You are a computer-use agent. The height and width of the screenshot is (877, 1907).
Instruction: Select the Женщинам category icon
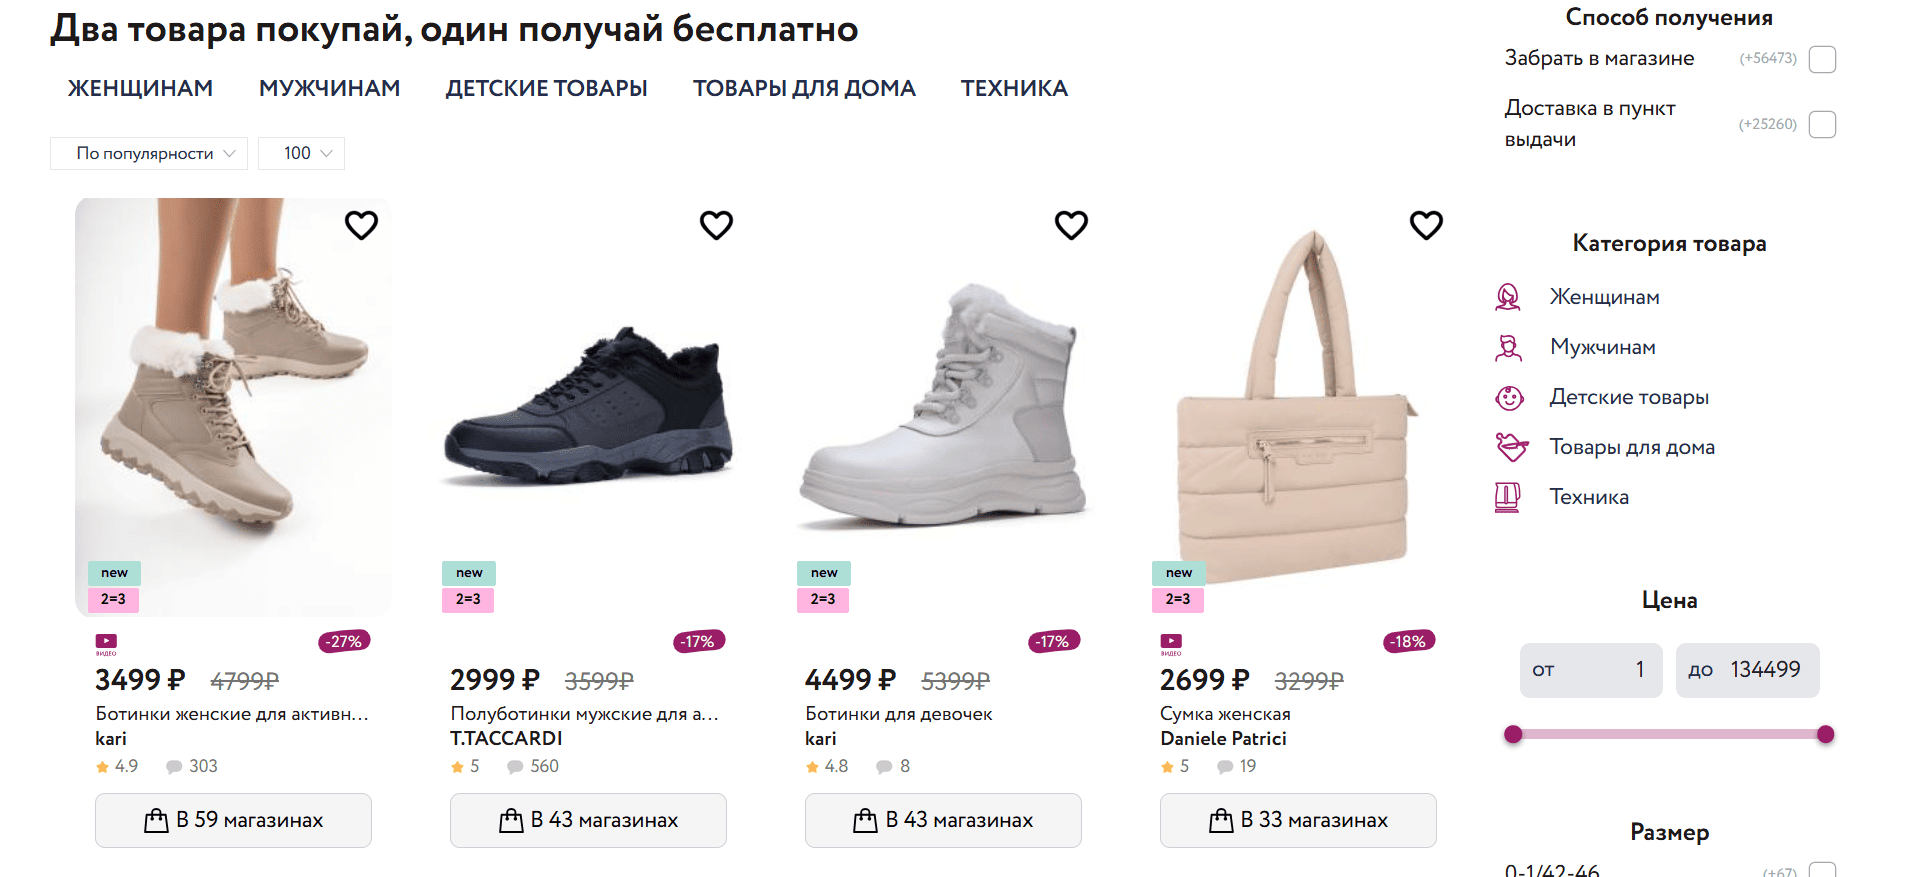tap(1508, 297)
